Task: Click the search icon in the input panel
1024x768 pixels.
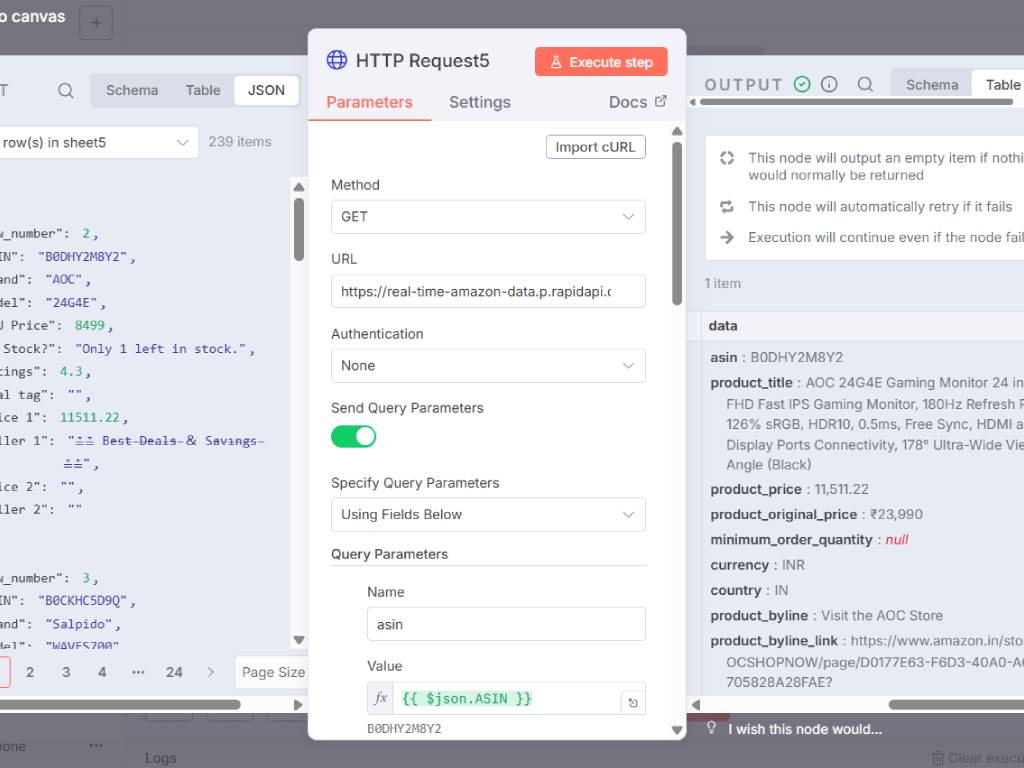Action: (65, 90)
